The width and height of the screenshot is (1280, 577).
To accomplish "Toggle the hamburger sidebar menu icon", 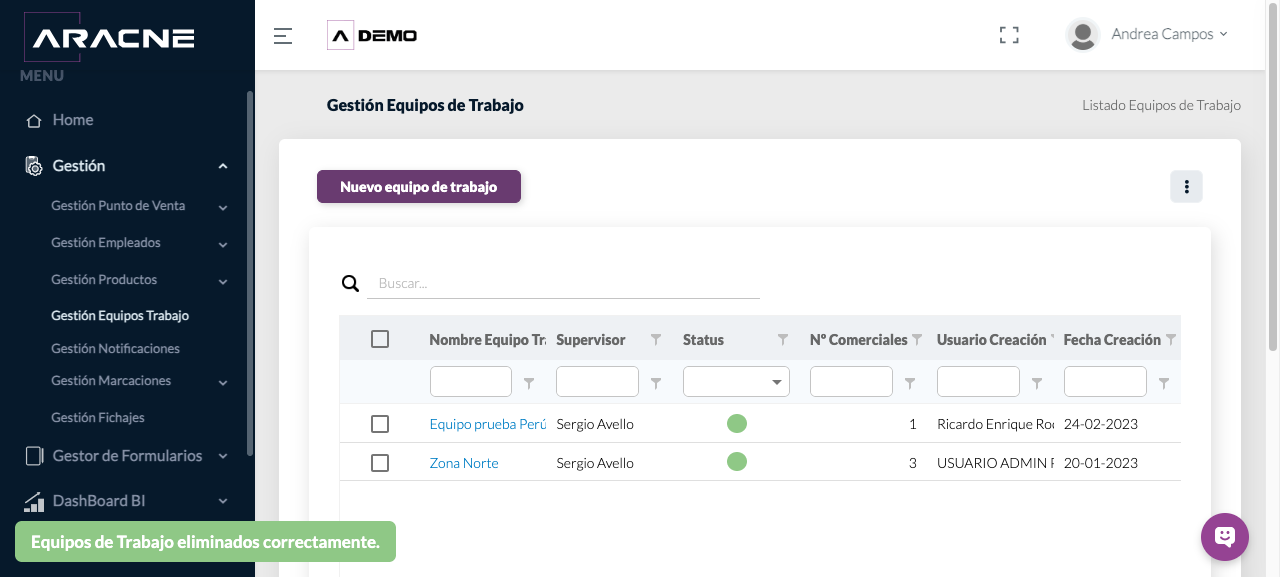I will tap(283, 36).
